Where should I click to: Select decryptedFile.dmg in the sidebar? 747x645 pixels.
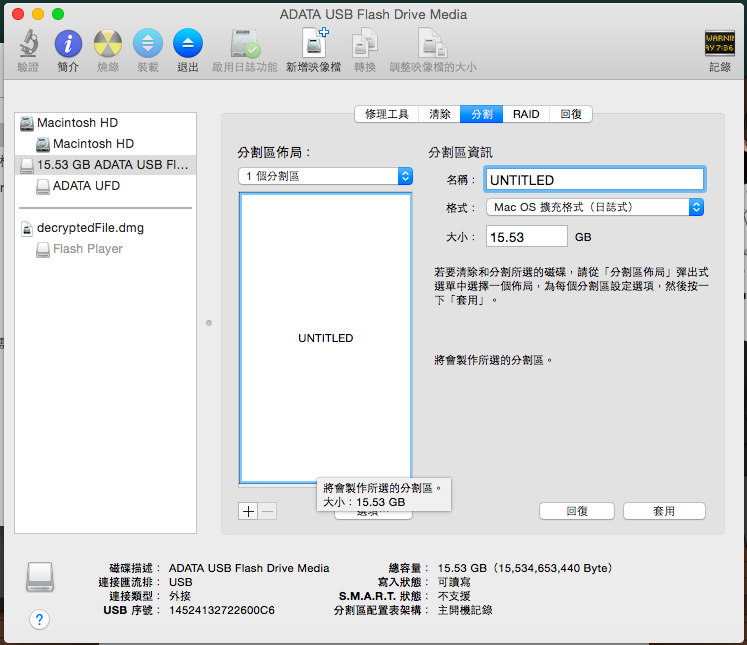pyautogui.click(x=105, y=228)
